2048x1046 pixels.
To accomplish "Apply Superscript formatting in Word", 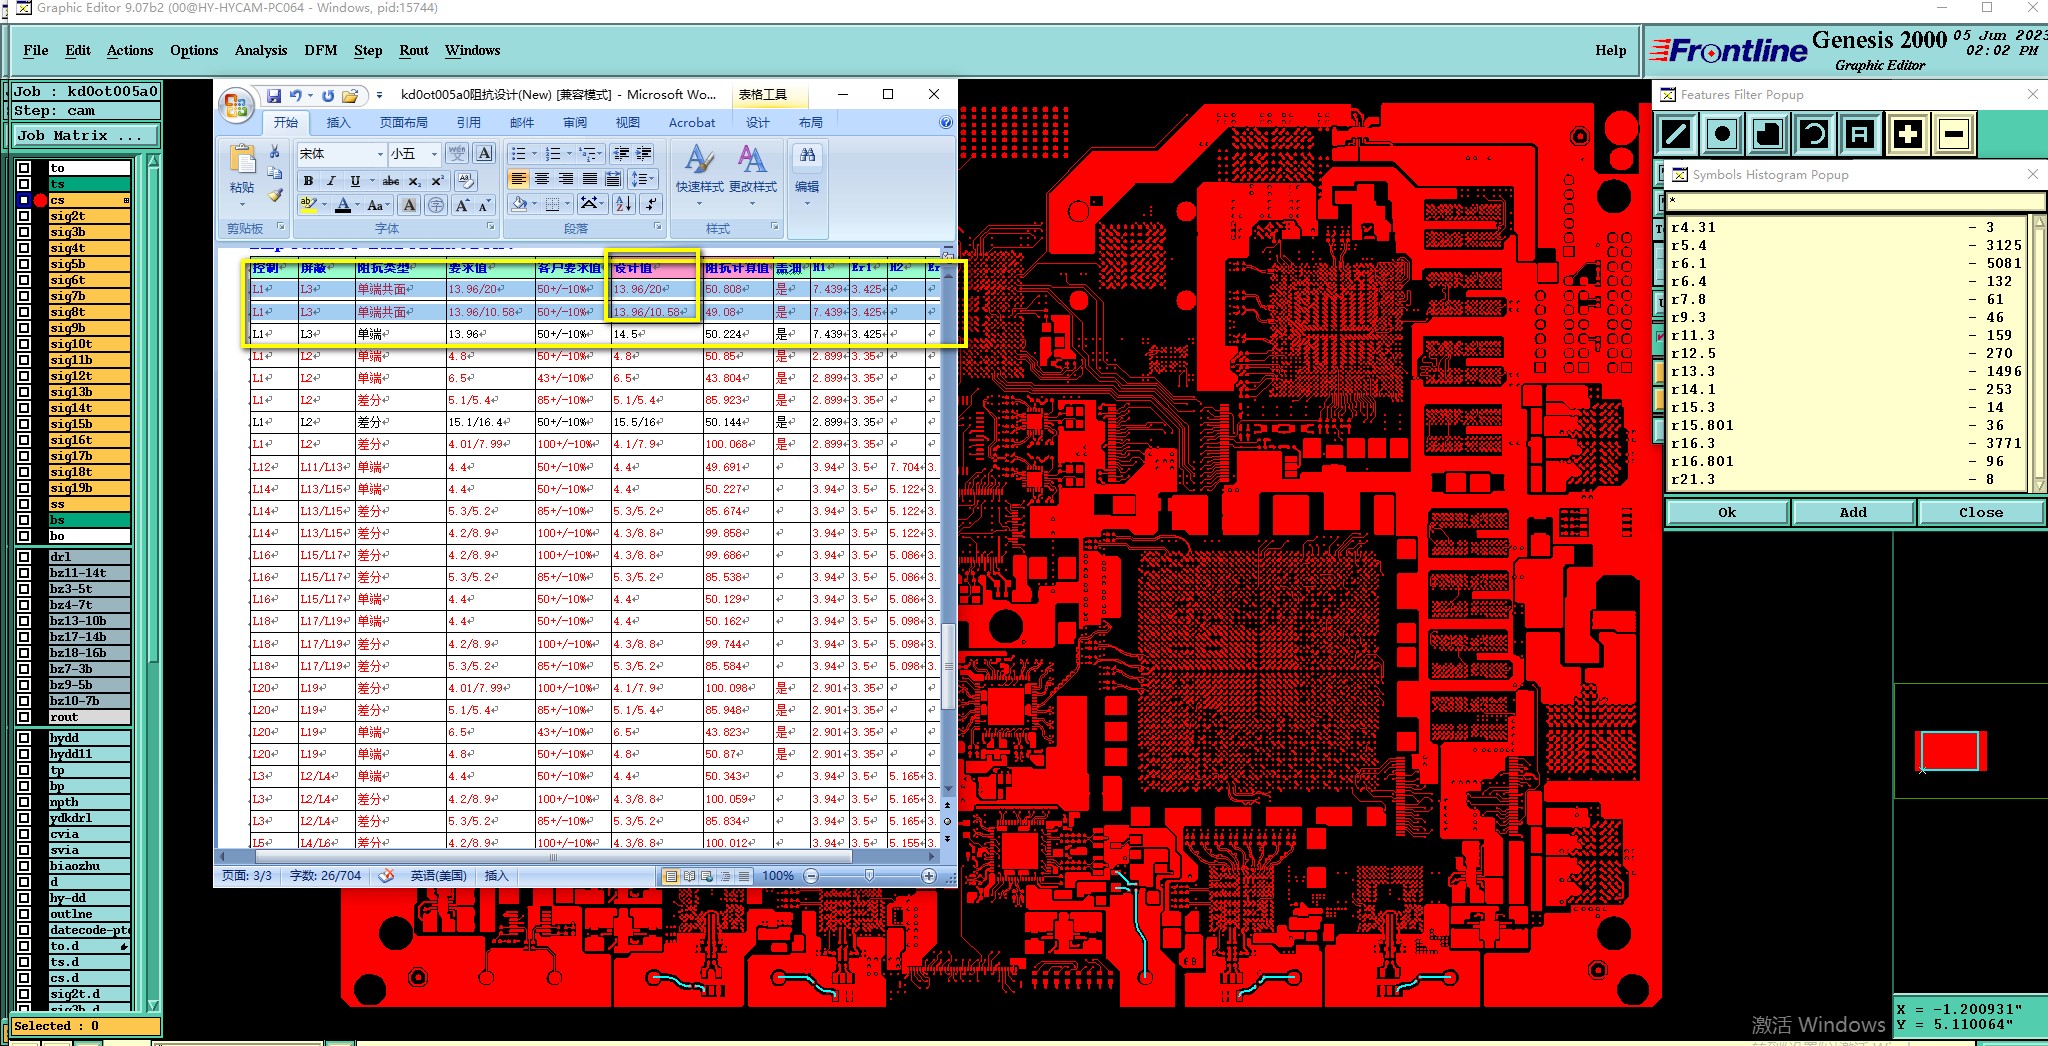I will tap(437, 181).
